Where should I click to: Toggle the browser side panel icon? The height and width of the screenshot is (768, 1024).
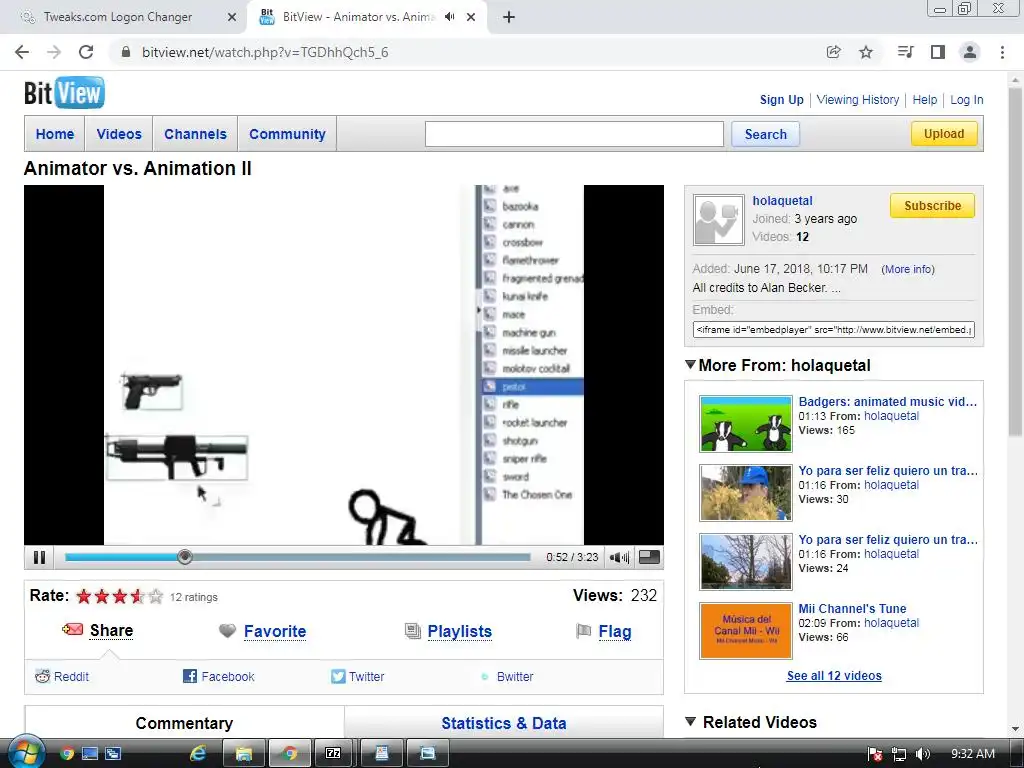(x=938, y=52)
